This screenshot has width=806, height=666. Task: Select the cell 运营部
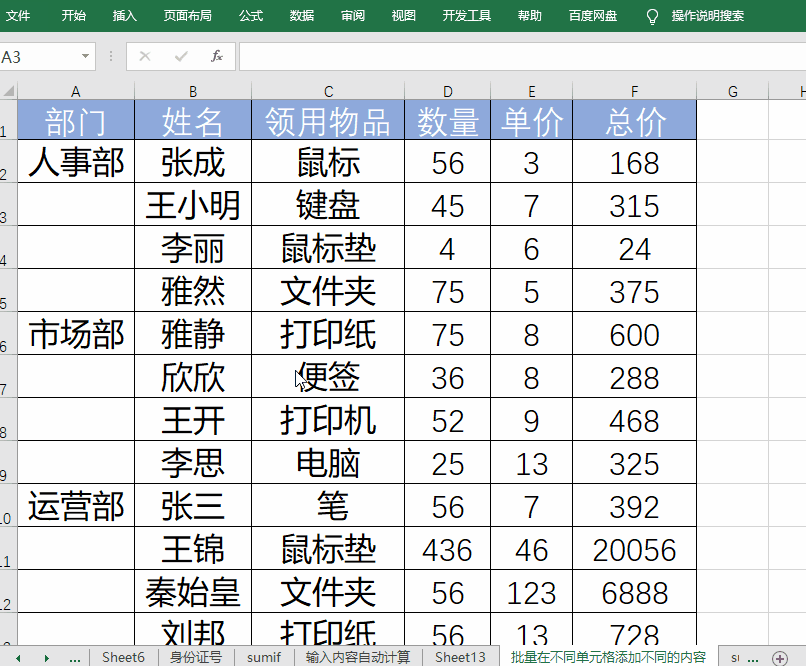[76, 505]
